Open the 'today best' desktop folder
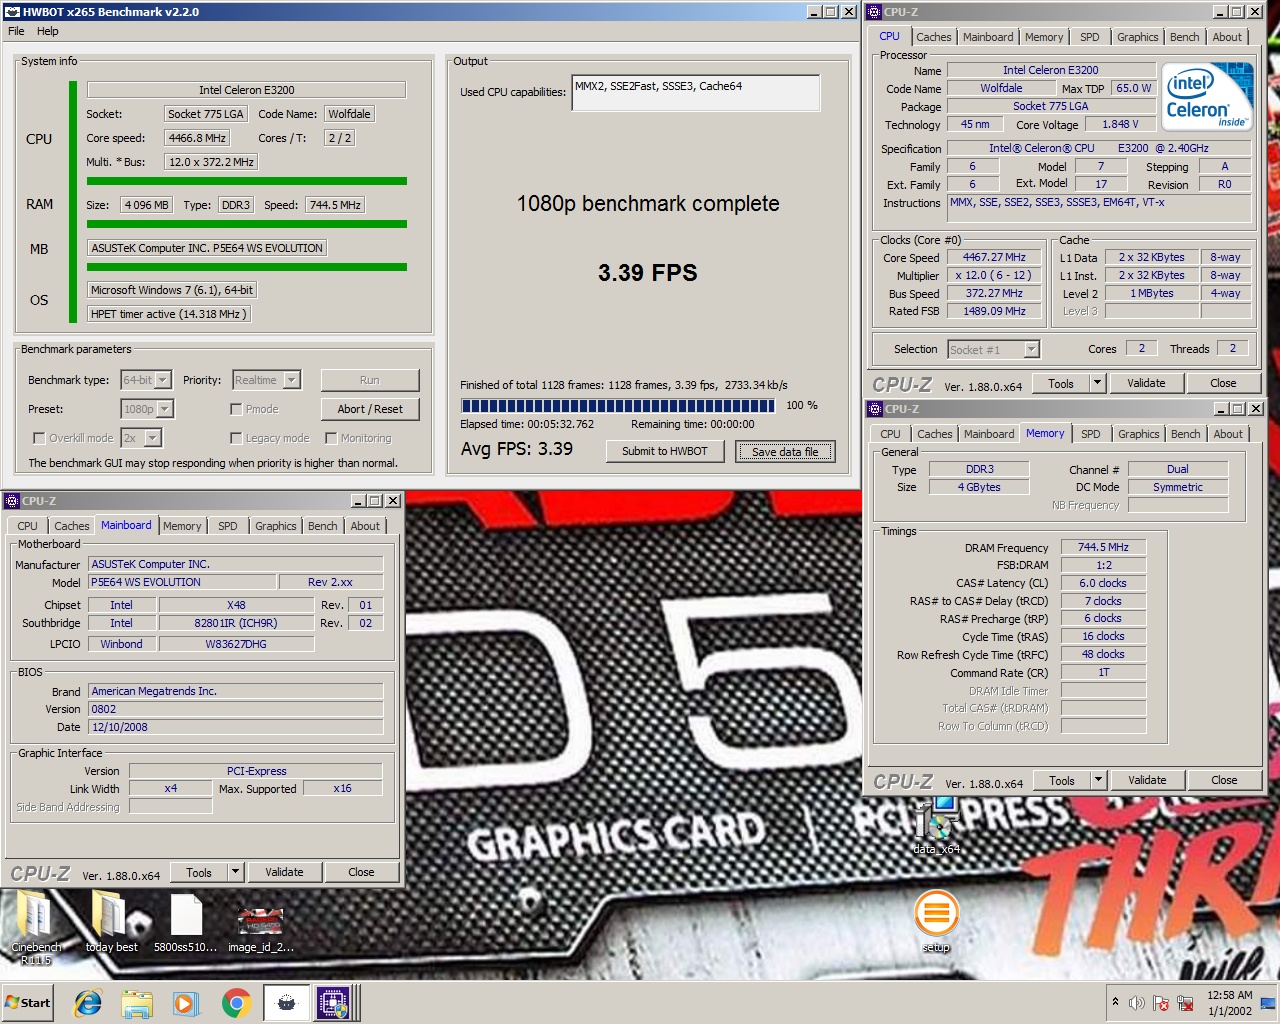Viewport: 1280px width, 1024px height. (x=111, y=922)
